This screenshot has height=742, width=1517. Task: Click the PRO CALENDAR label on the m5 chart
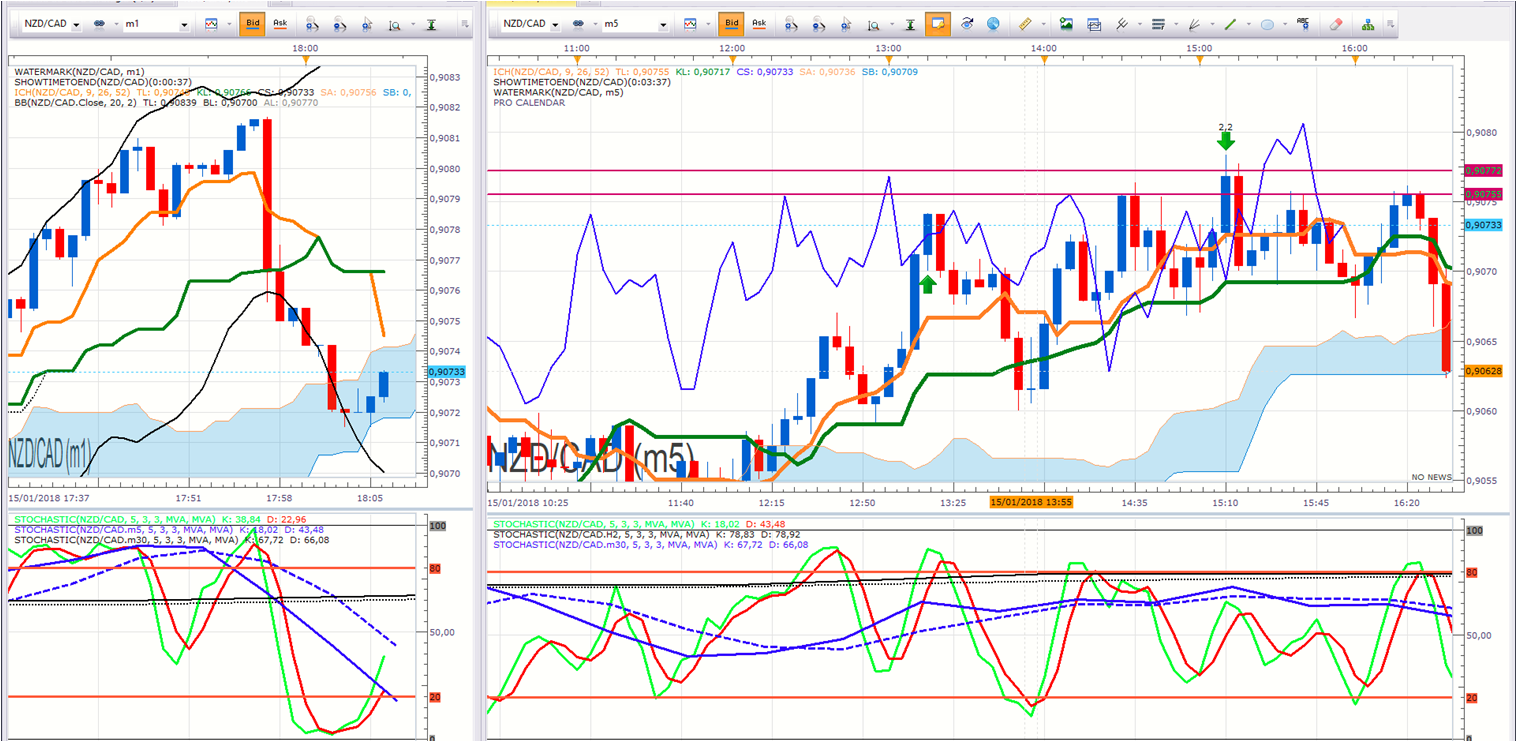529,102
